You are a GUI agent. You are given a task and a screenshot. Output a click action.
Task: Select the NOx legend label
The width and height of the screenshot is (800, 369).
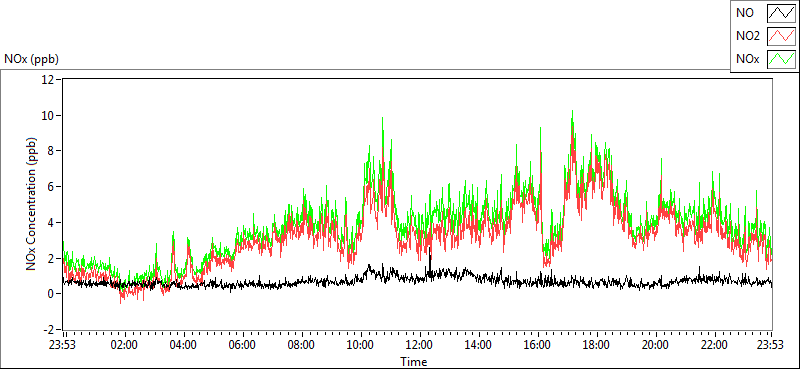pos(748,59)
